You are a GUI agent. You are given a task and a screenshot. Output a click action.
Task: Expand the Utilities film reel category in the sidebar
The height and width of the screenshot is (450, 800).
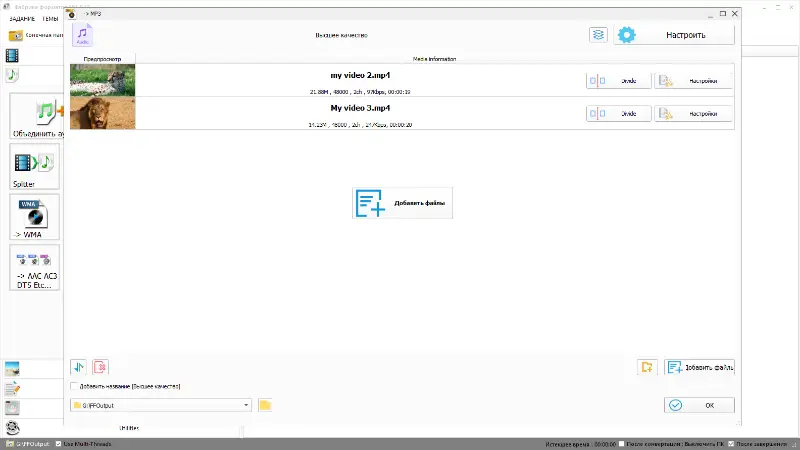[x=12, y=428]
